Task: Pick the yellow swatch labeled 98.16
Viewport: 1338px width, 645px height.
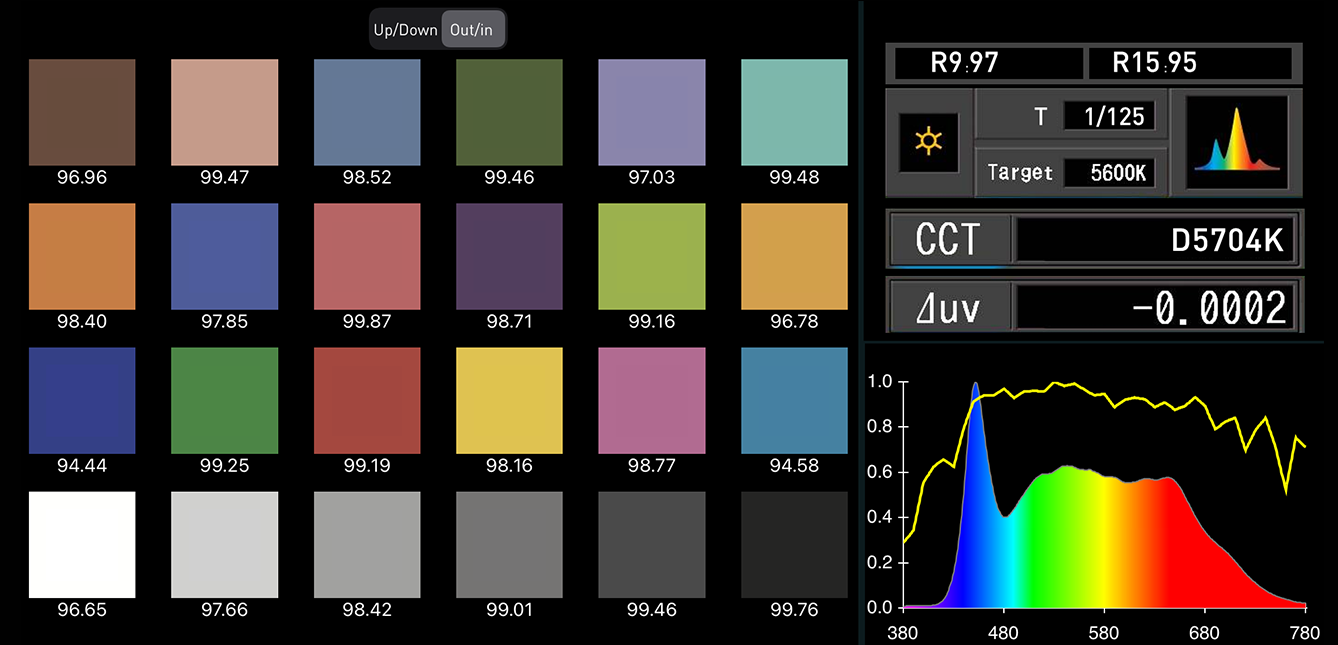Action: pyautogui.click(x=509, y=400)
